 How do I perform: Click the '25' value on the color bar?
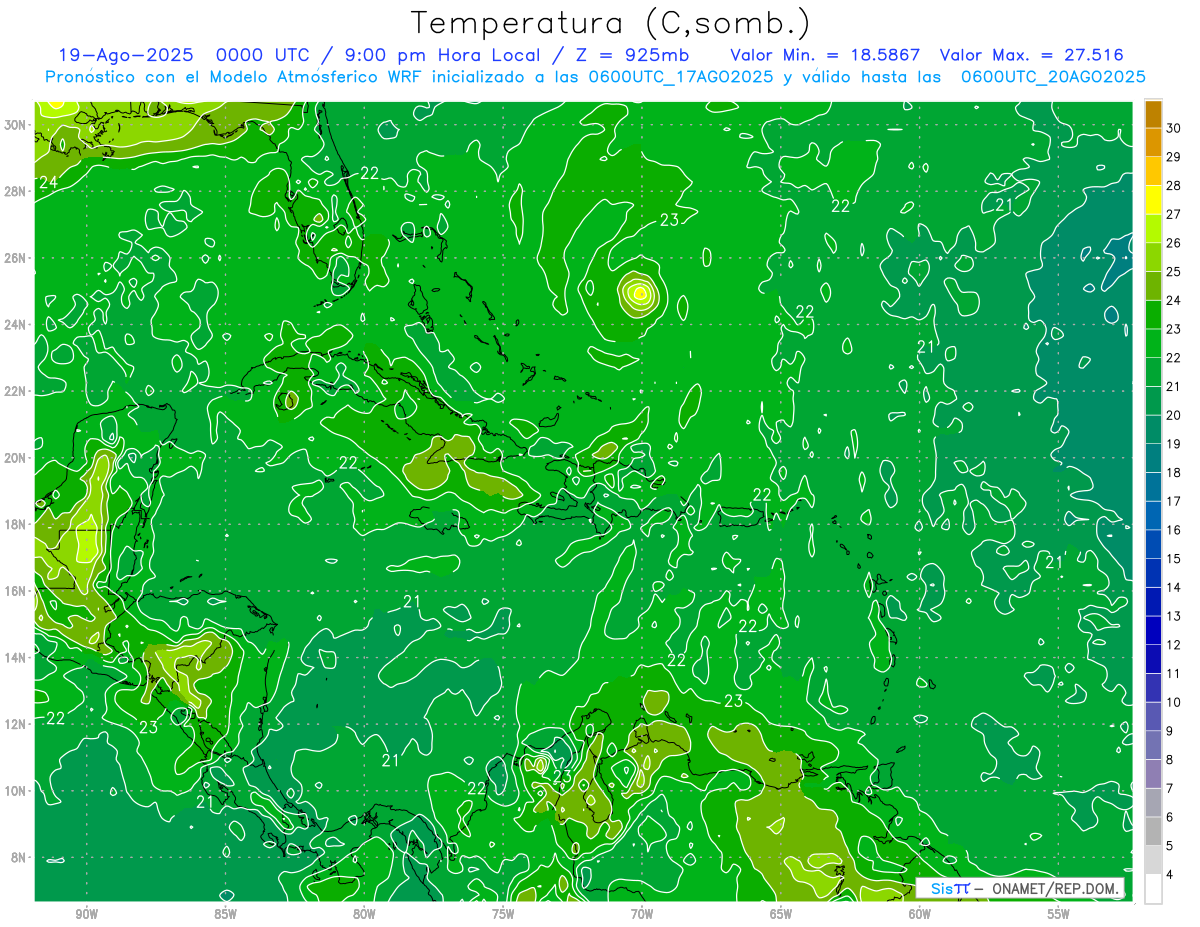coord(1174,271)
